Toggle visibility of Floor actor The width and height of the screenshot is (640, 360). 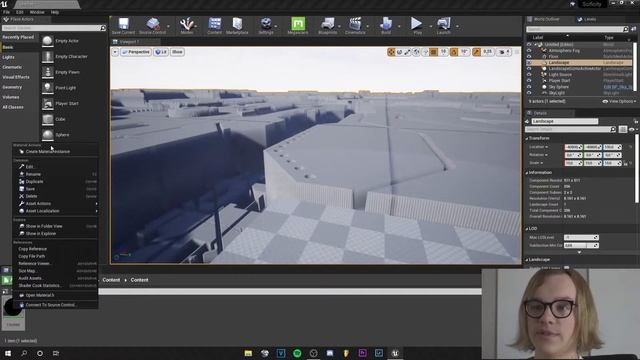[529, 56]
